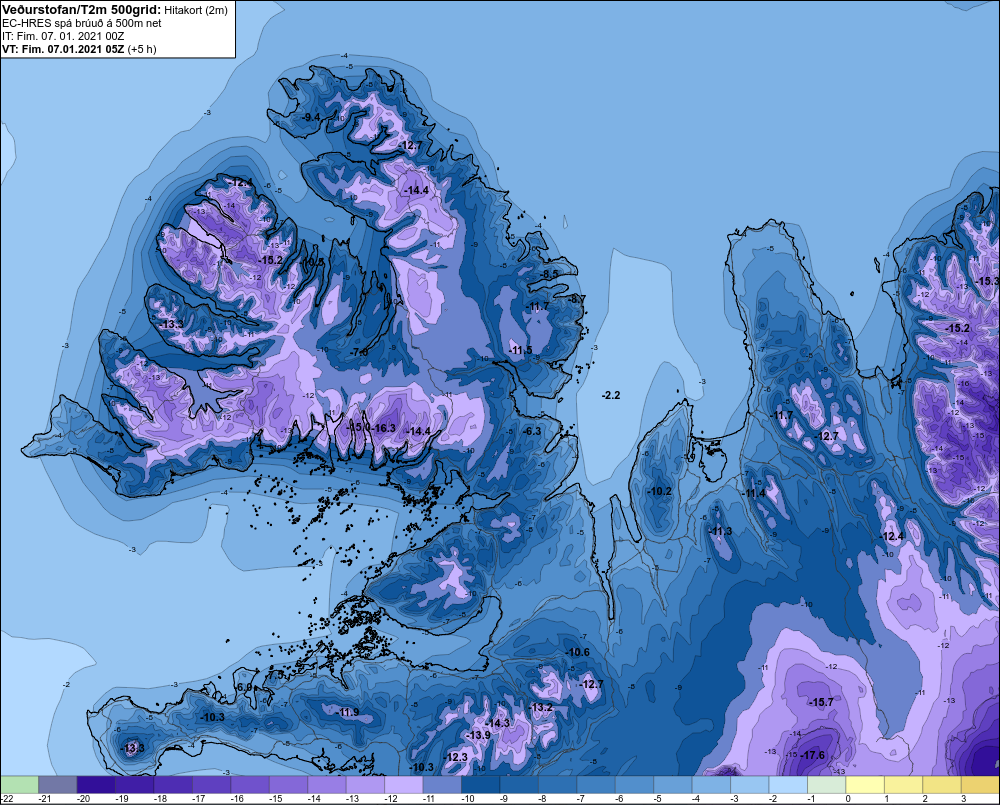This screenshot has height=805, width=1000.
Task: Pick the legend color swatch labeled -15
Action: 289,784
